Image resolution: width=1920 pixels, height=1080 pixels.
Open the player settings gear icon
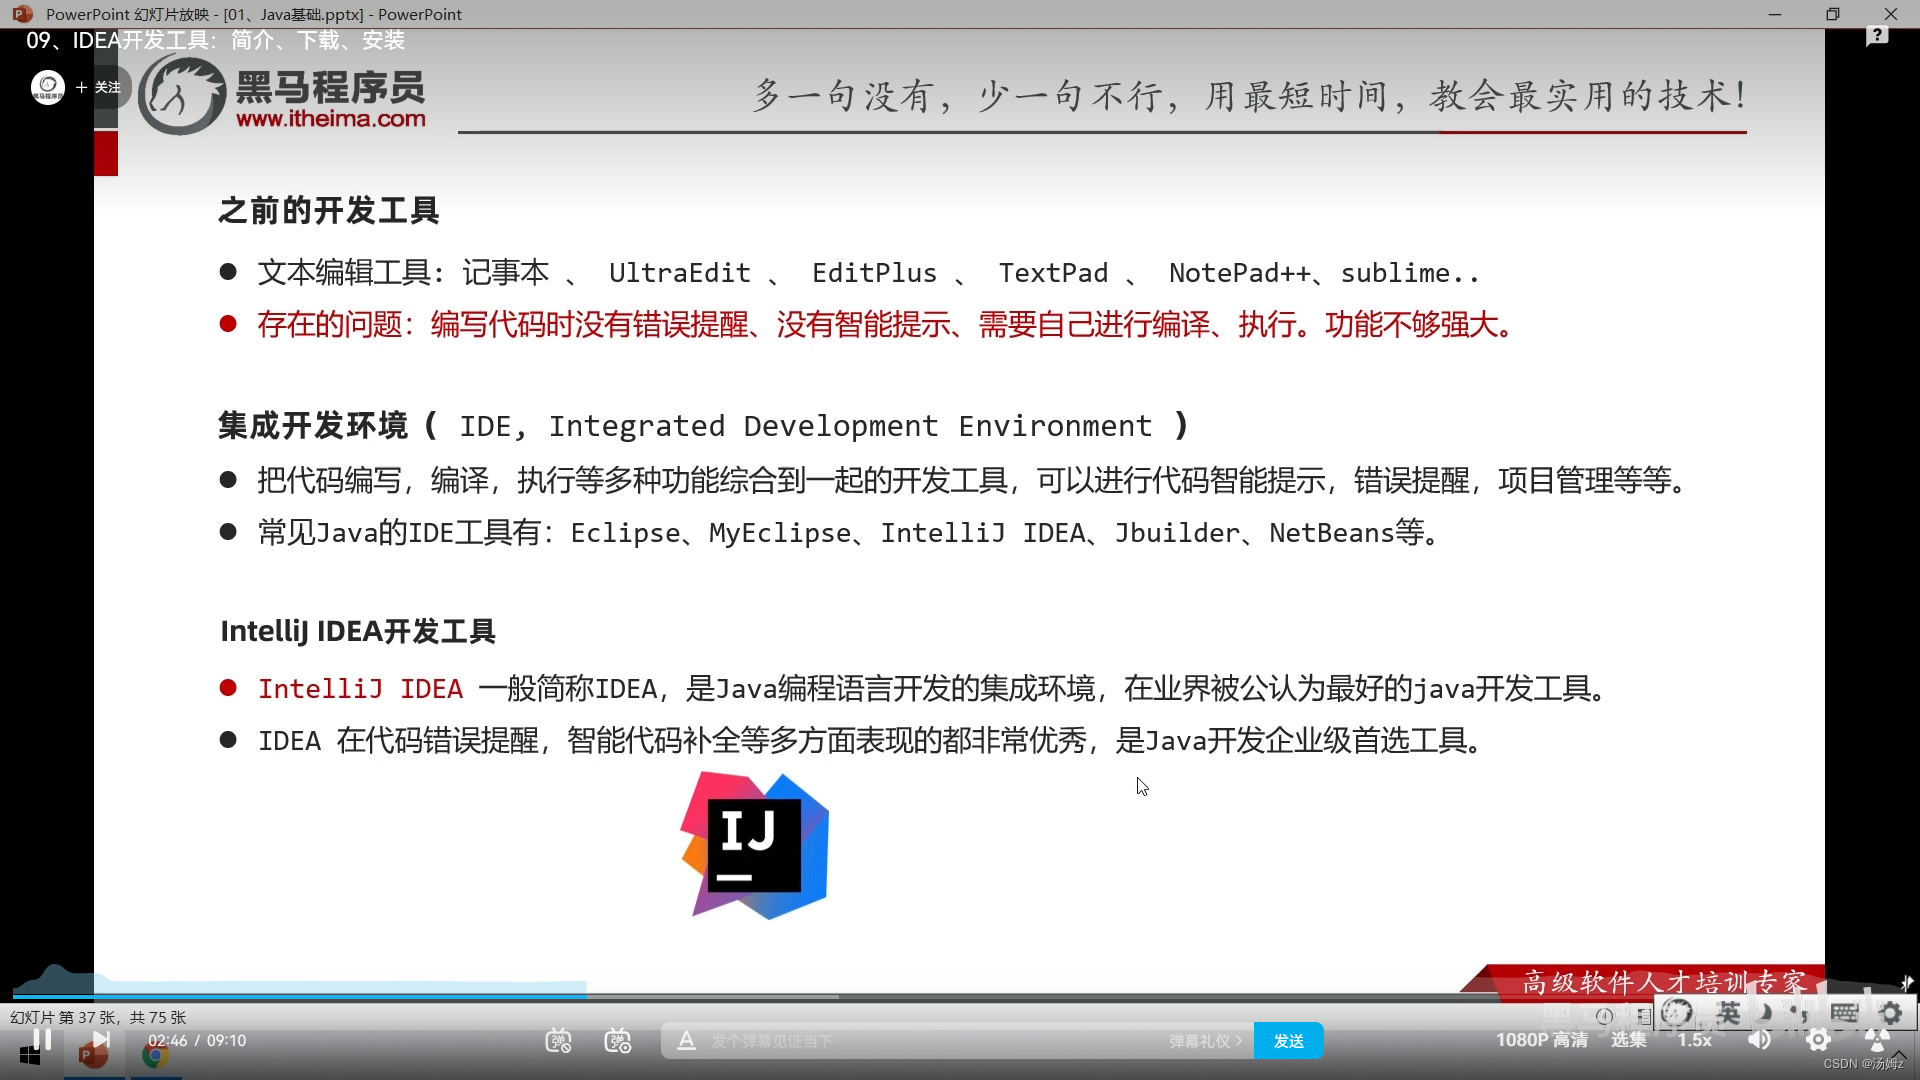(1820, 1041)
